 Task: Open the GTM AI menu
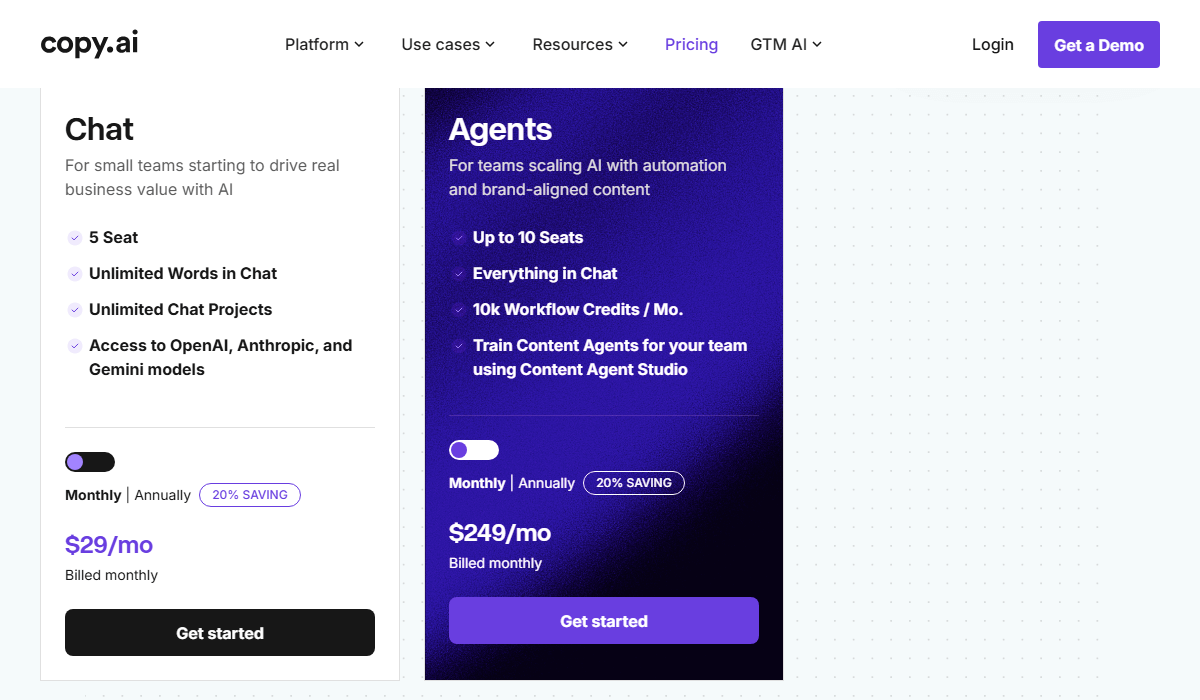tap(786, 44)
